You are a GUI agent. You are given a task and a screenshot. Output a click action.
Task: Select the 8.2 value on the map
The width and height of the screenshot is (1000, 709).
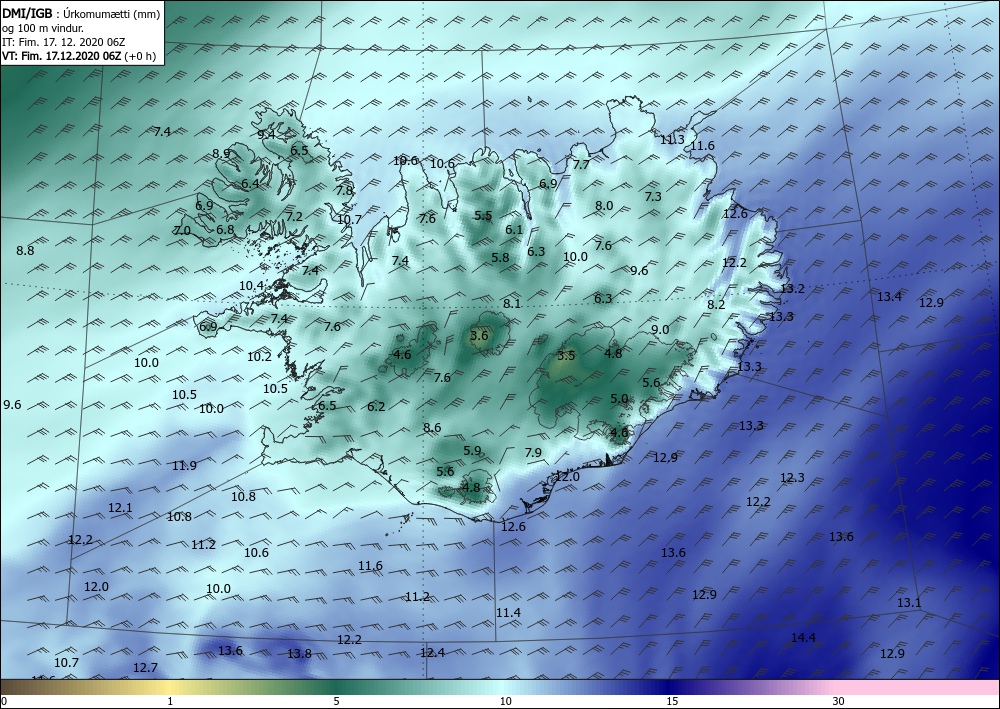pos(716,305)
